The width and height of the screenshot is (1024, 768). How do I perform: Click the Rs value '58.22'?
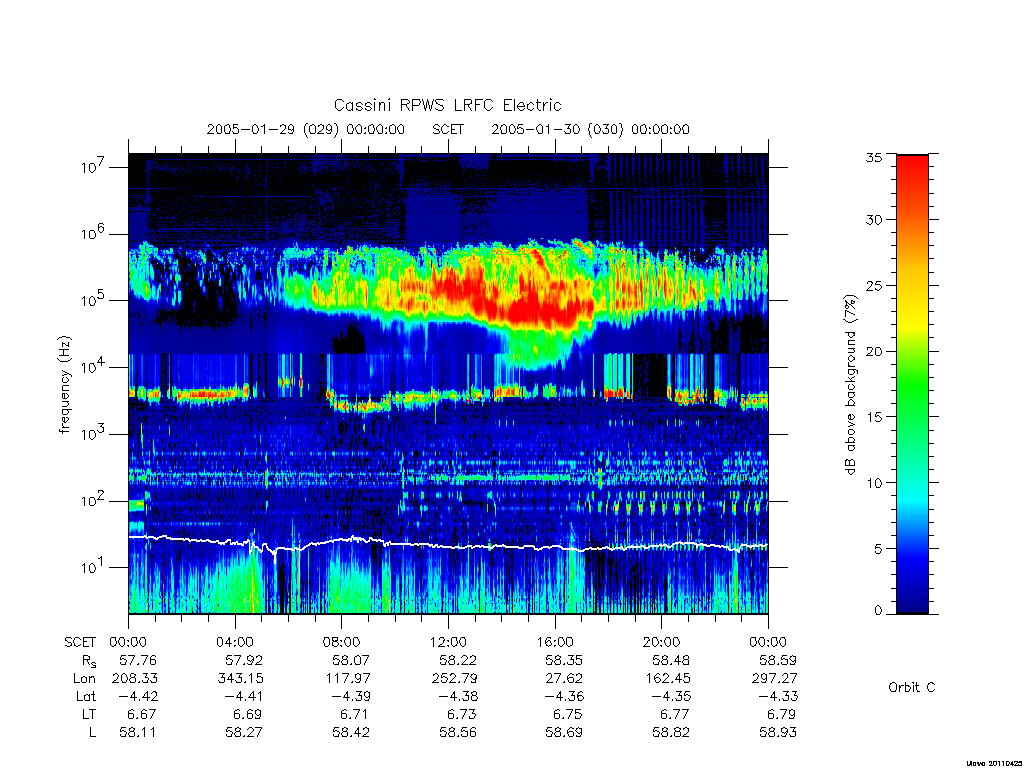(x=458, y=660)
